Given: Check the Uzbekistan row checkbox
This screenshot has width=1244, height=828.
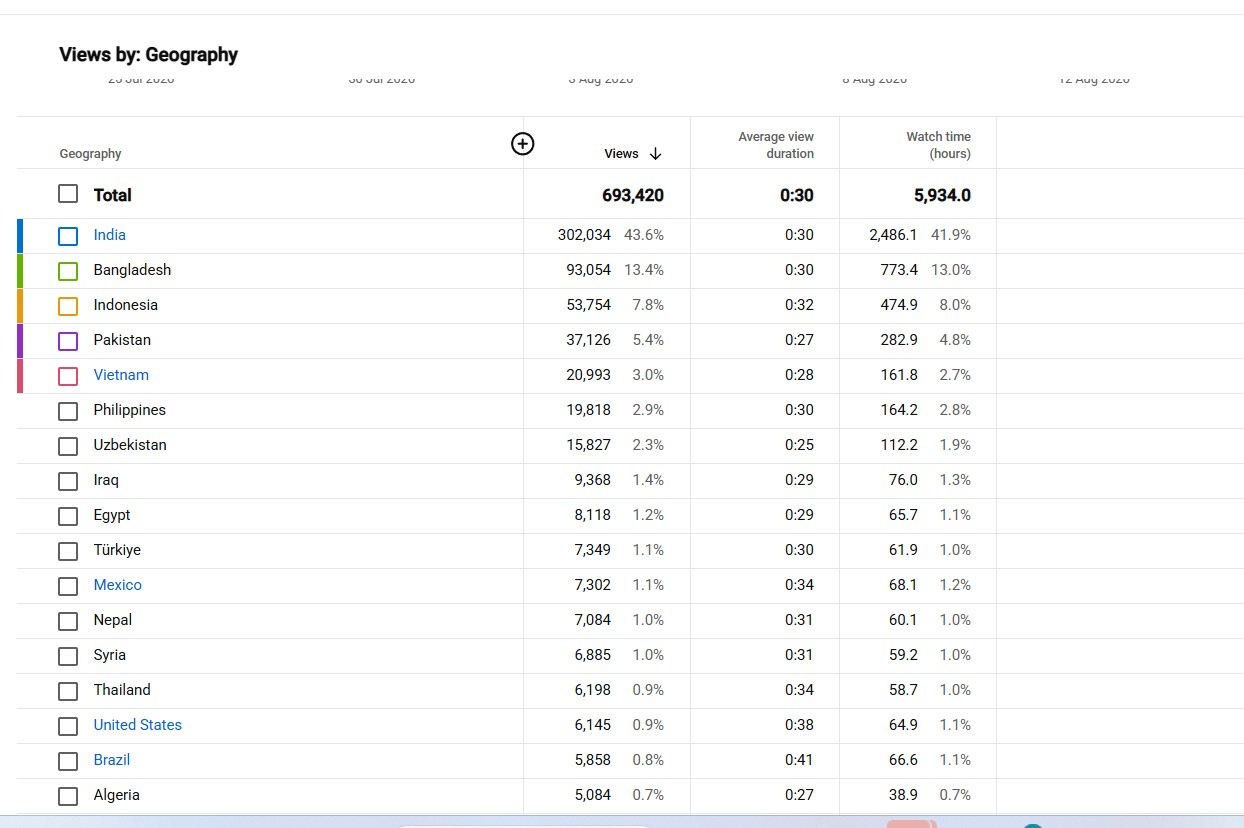Looking at the screenshot, I should point(68,446).
